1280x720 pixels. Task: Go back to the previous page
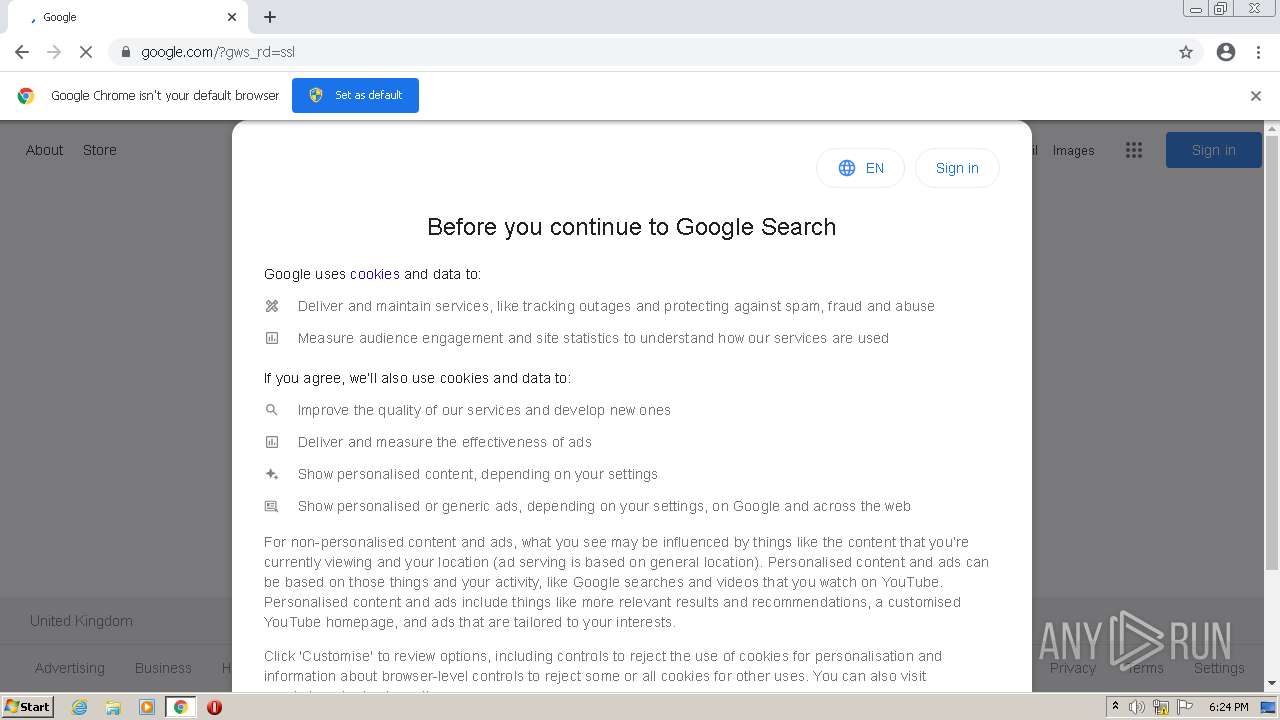tap(22, 52)
